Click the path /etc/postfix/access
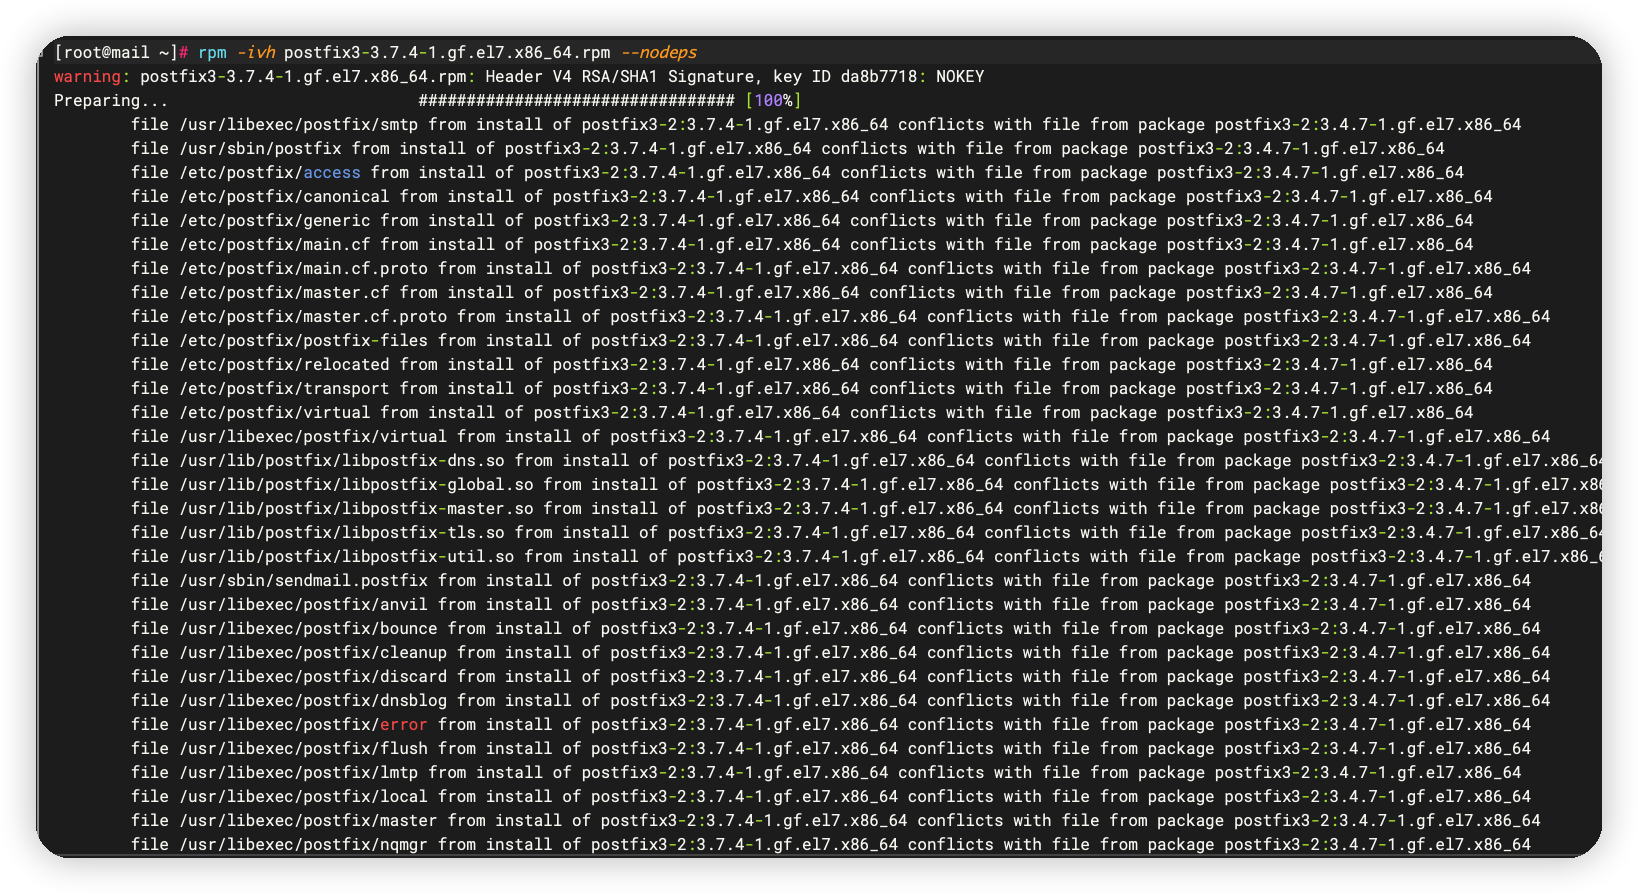 coord(270,172)
